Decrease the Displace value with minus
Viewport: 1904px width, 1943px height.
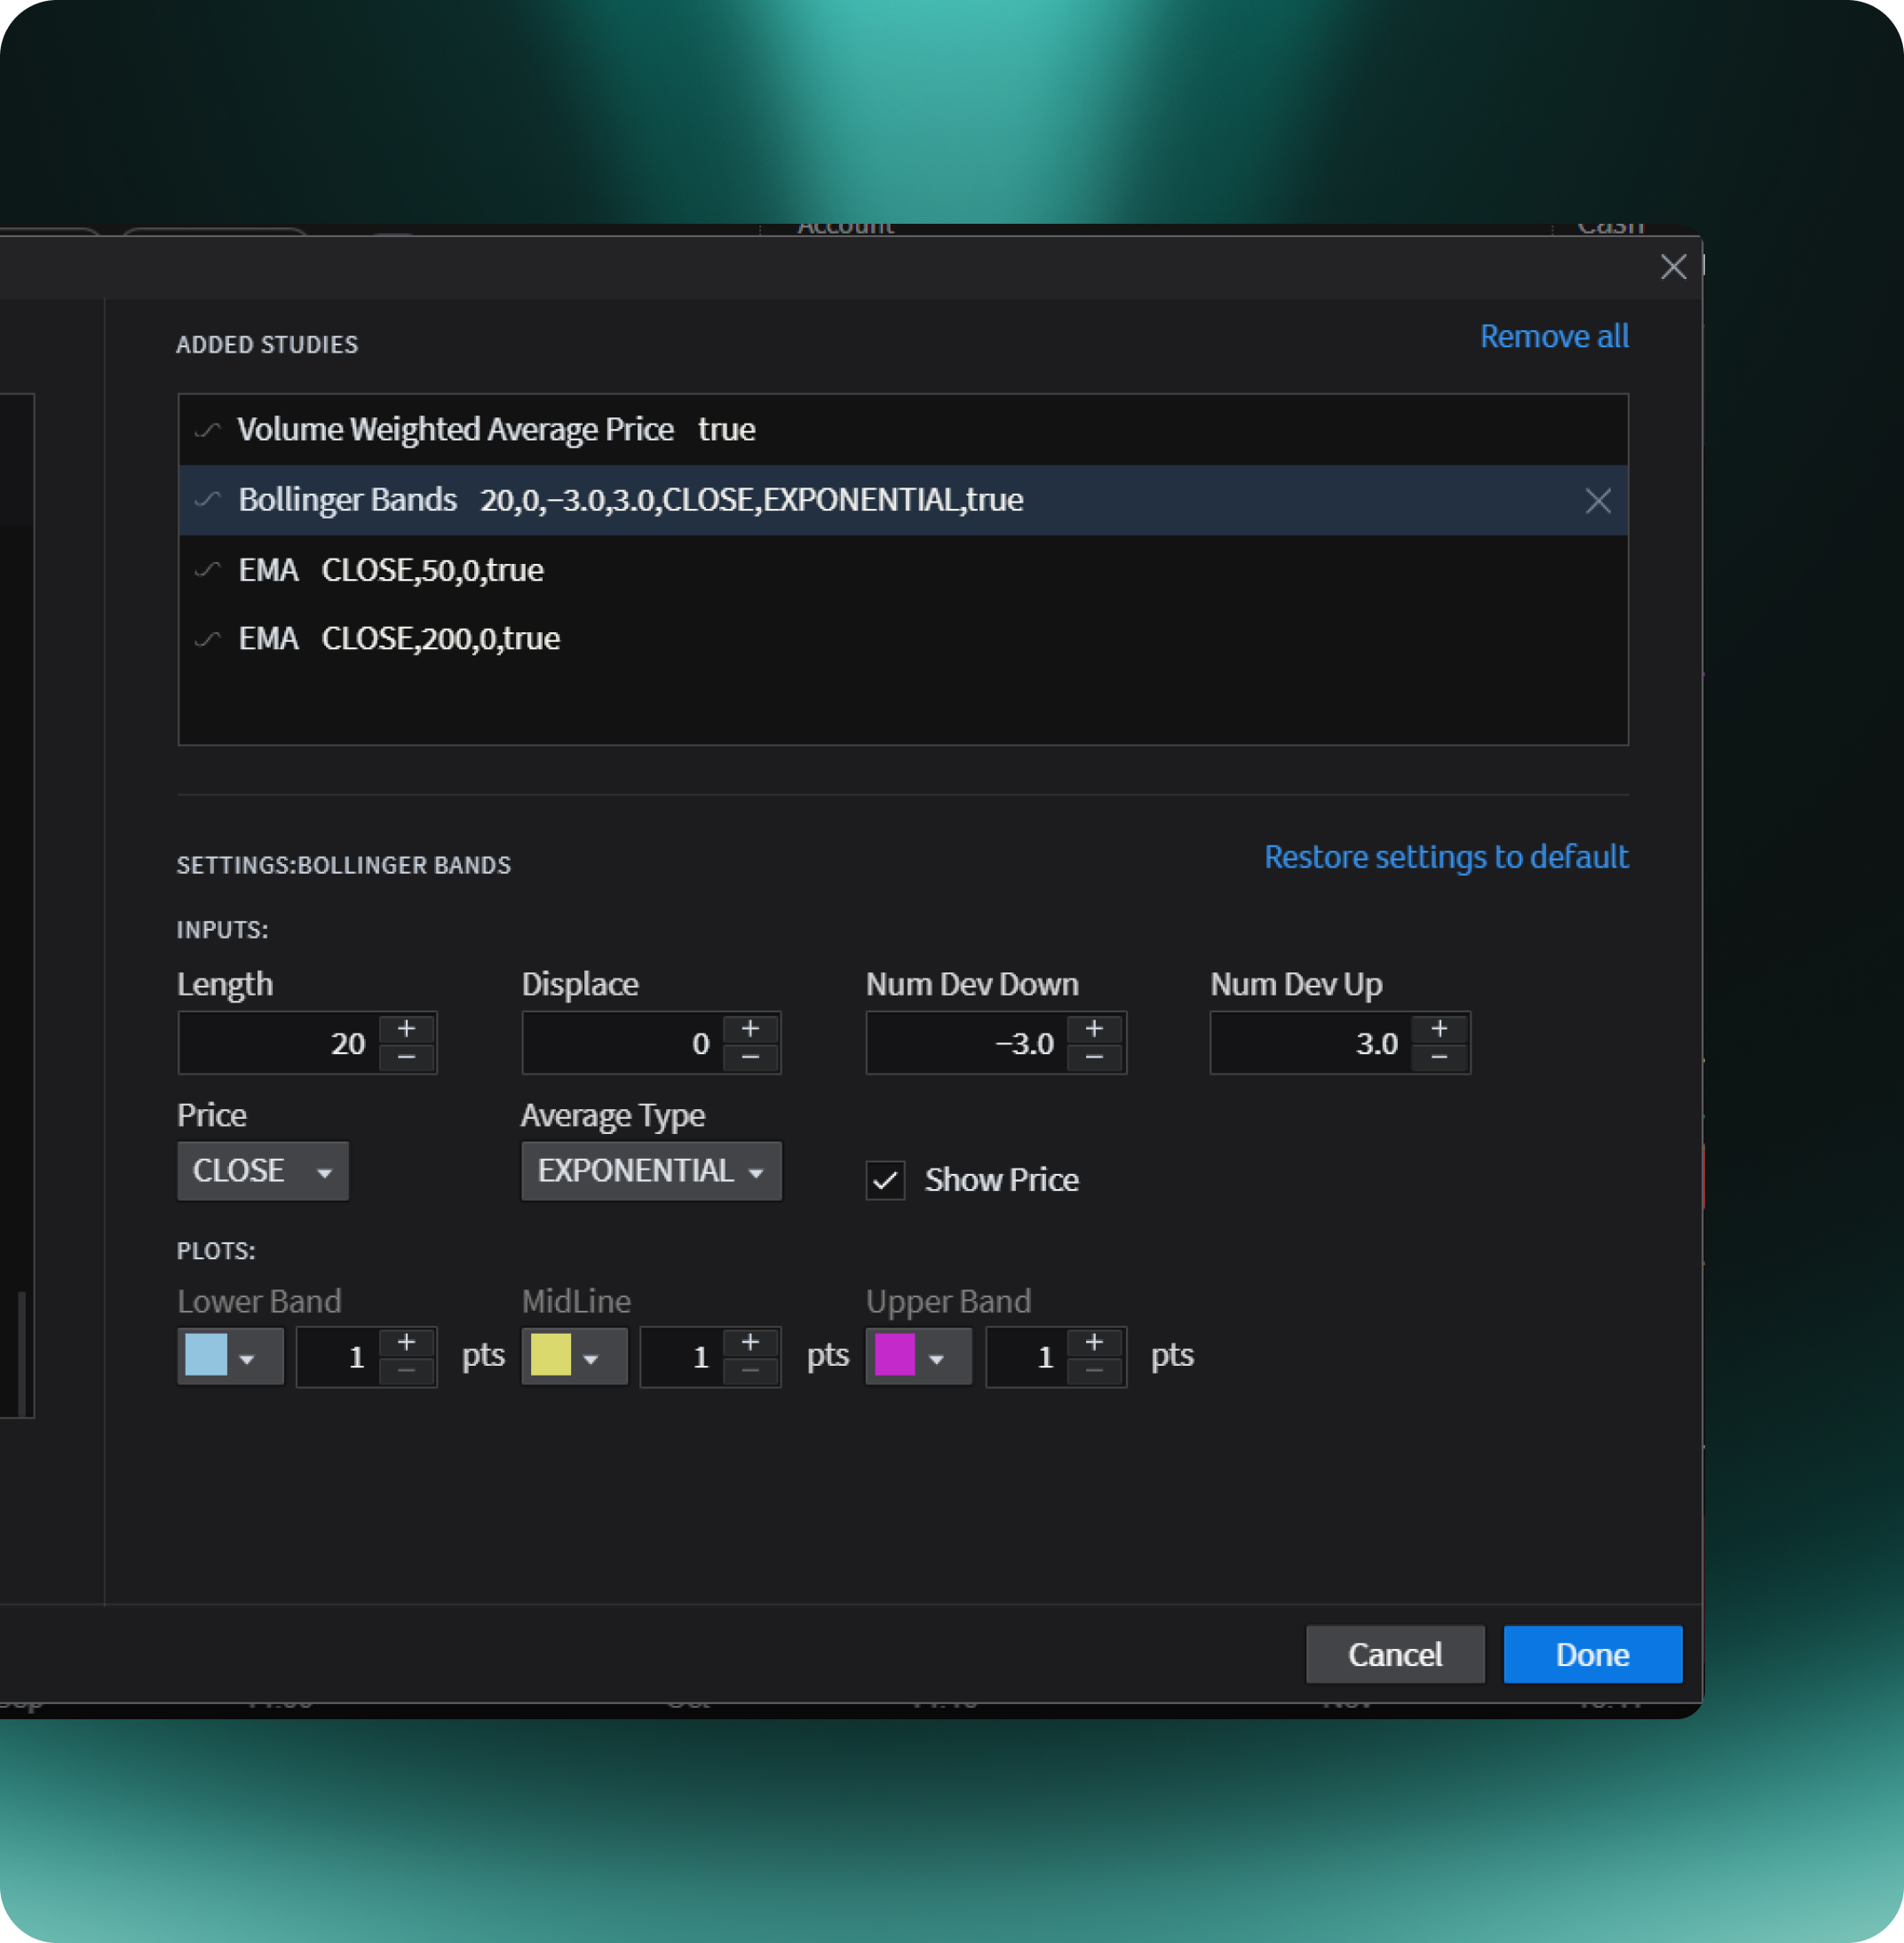(750, 1058)
